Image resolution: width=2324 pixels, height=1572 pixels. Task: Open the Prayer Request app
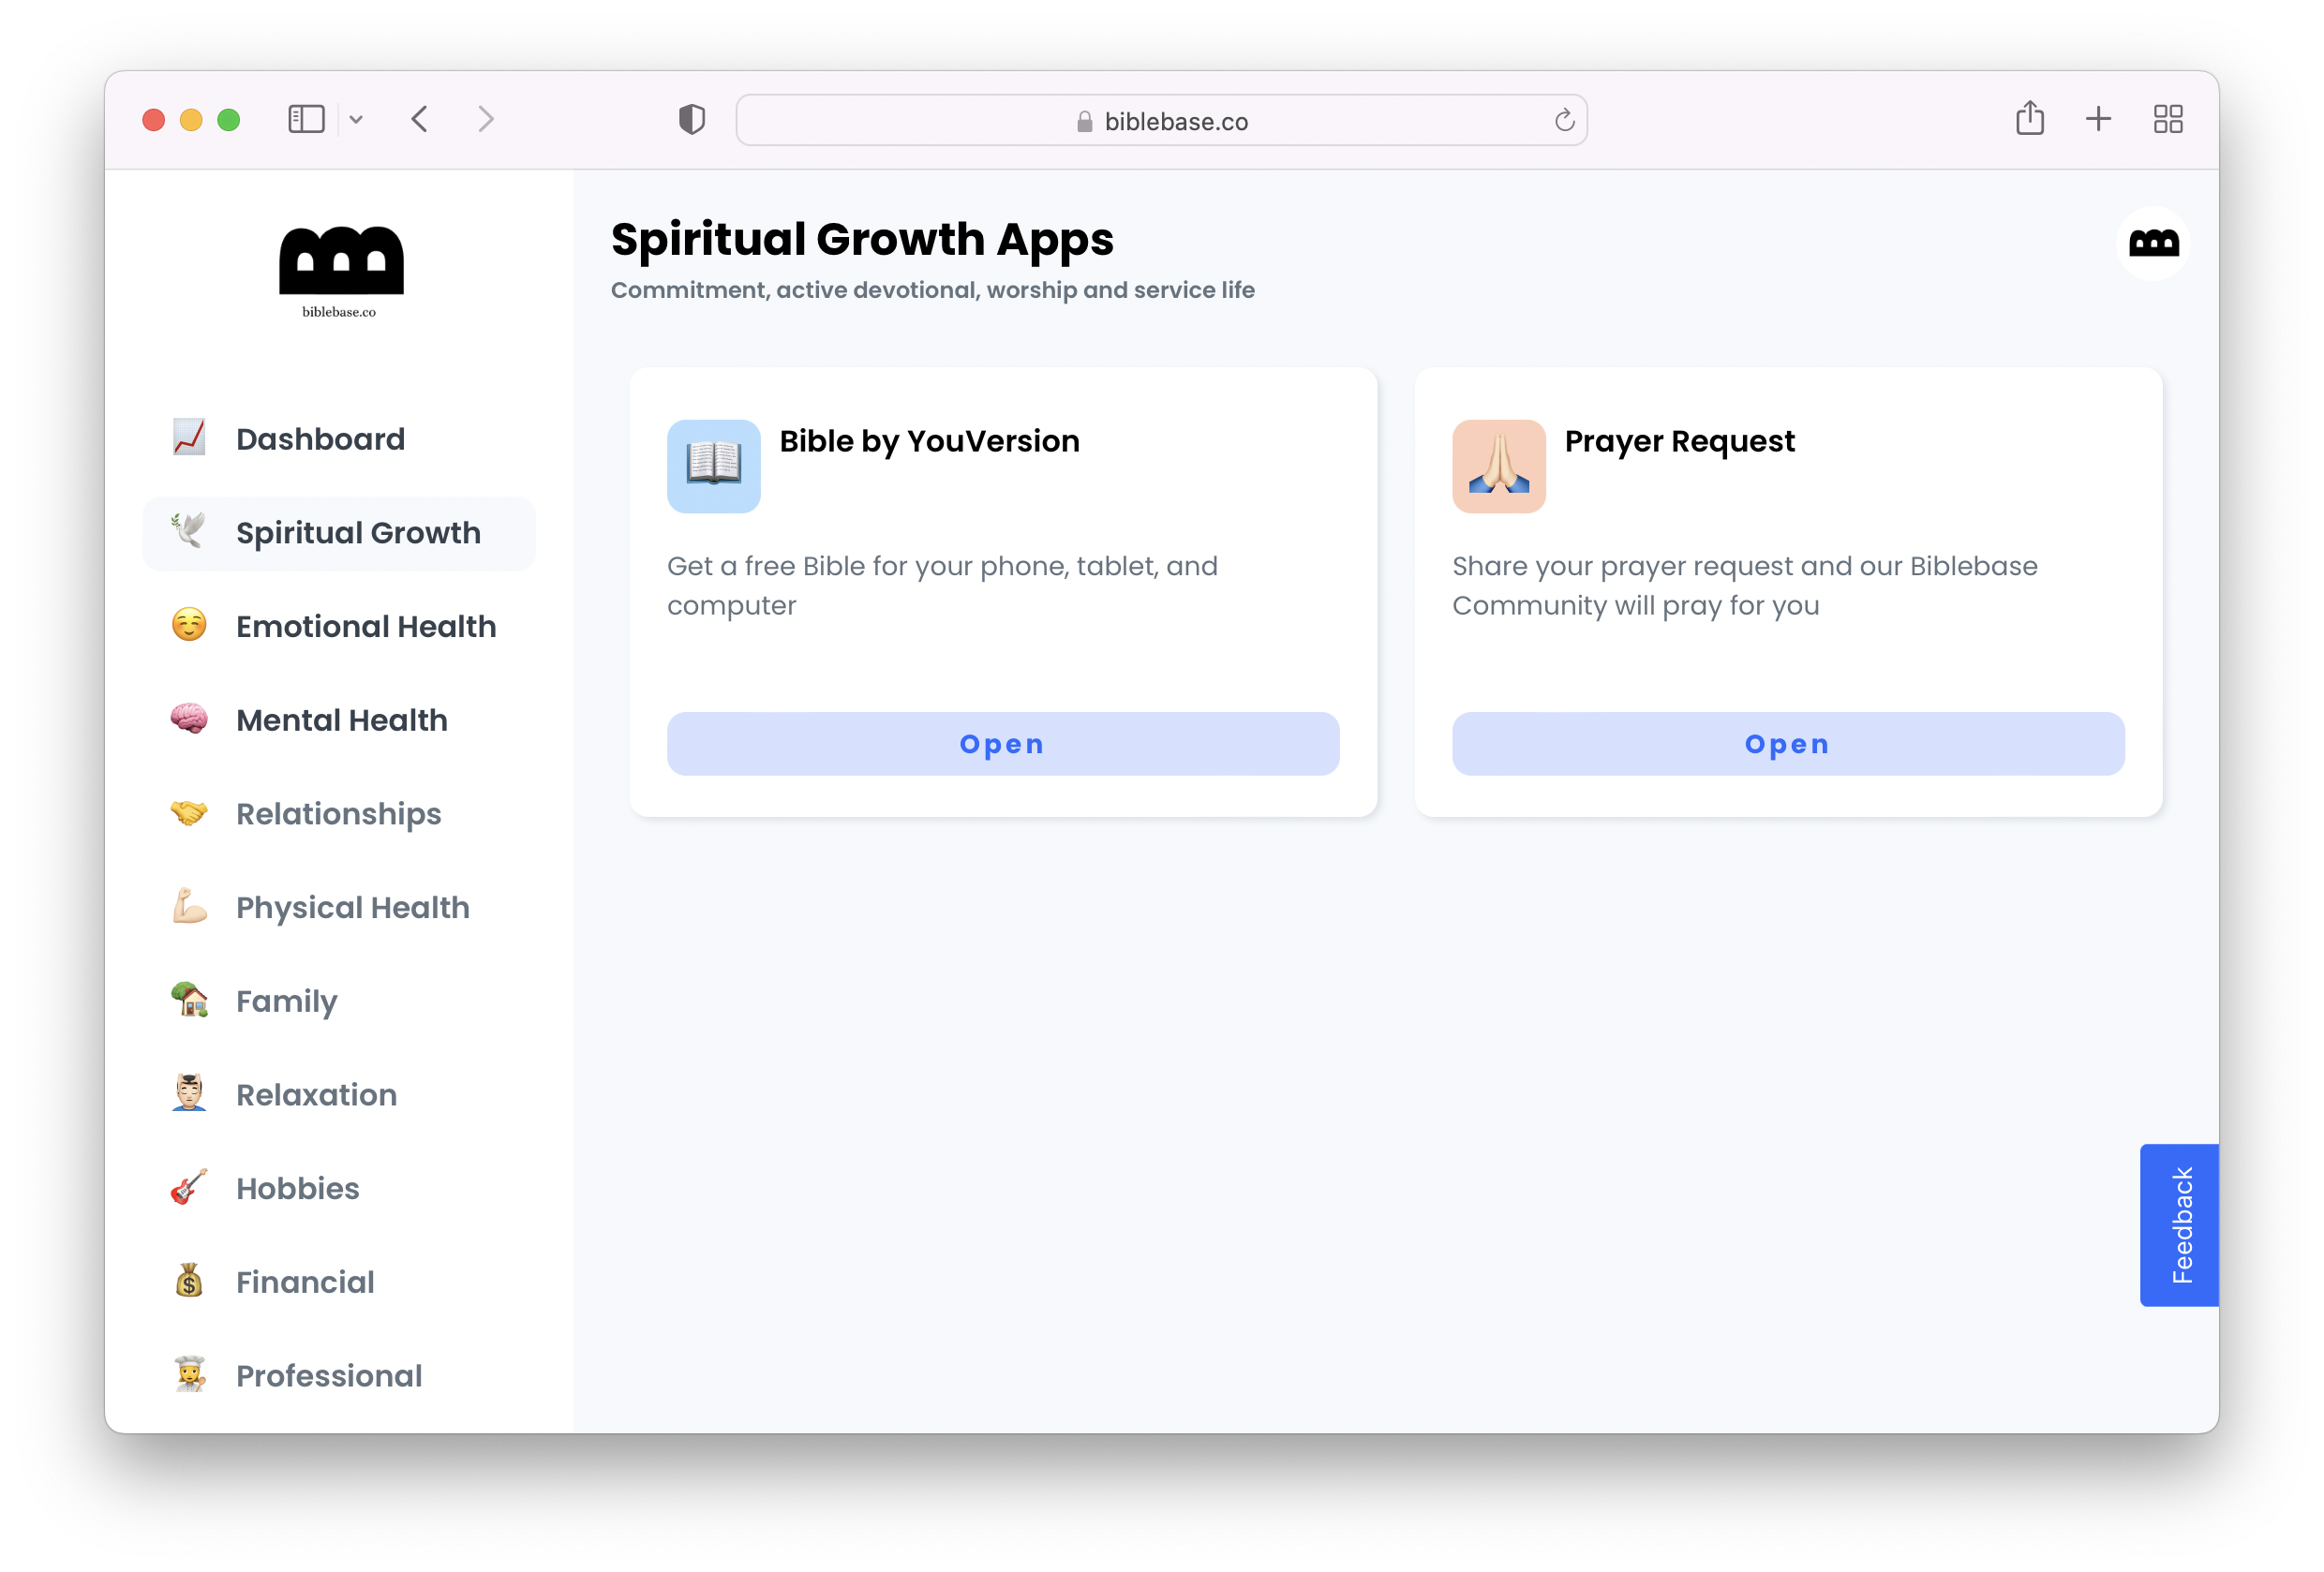(x=1787, y=744)
